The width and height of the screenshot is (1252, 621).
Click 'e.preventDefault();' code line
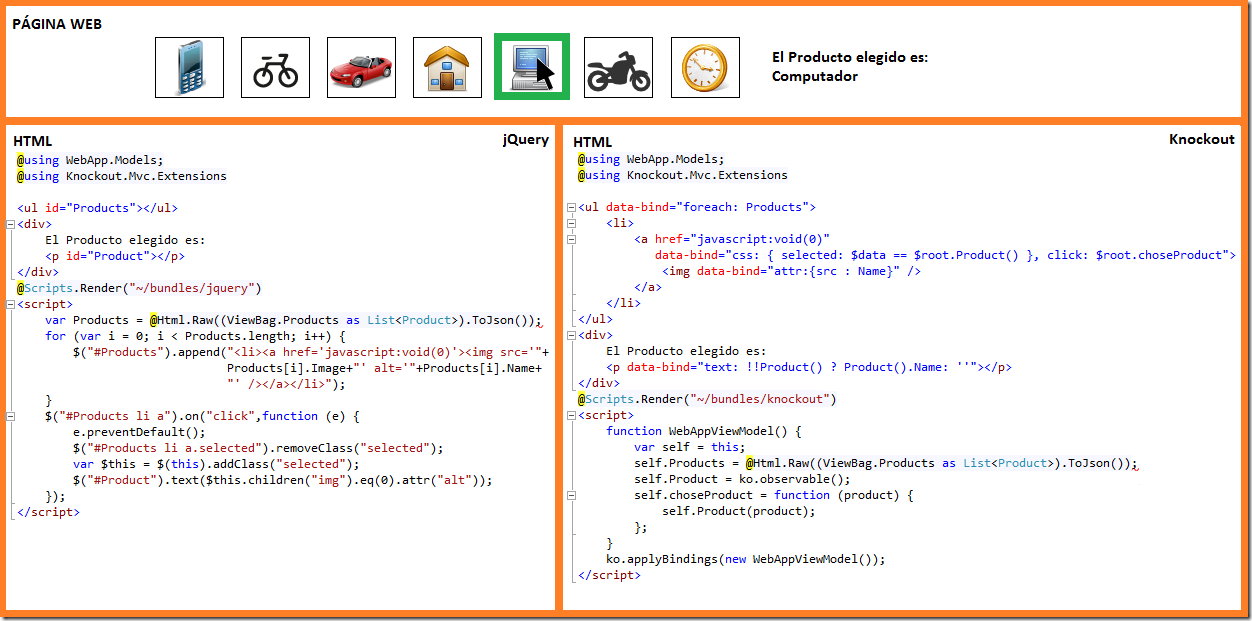(x=139, y=432)
